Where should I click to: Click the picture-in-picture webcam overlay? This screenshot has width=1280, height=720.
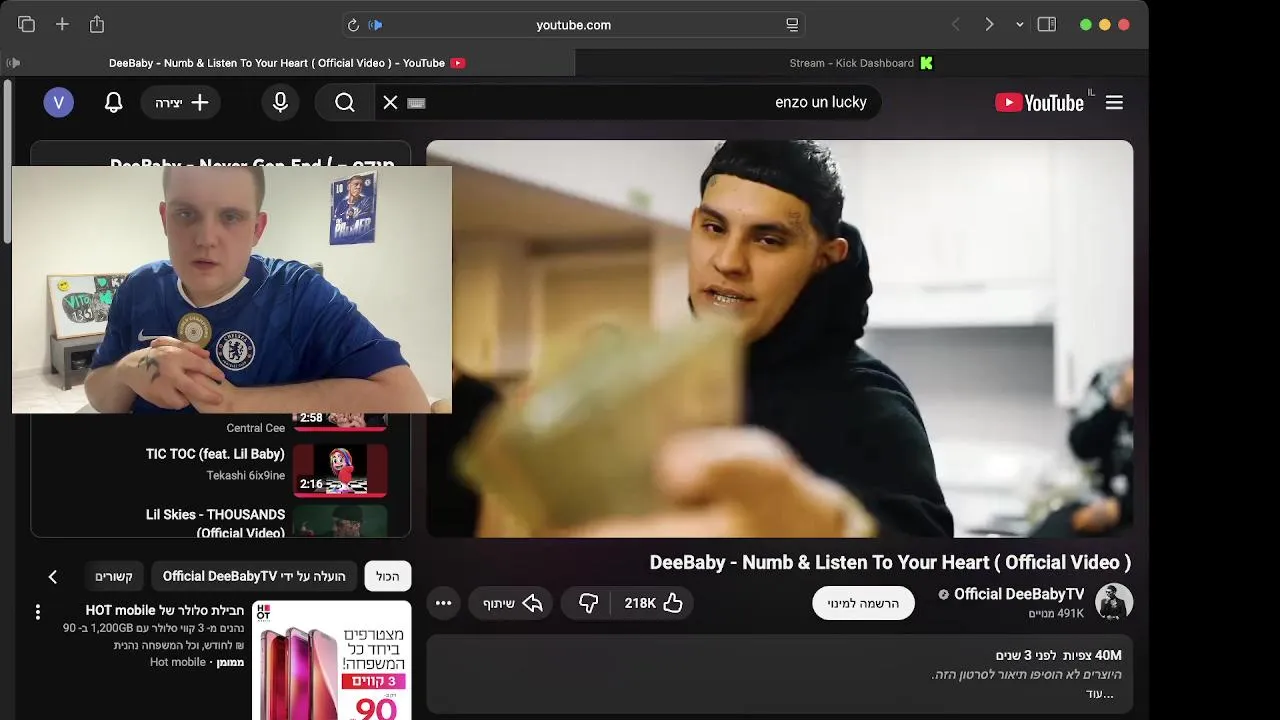coord(232,289)
